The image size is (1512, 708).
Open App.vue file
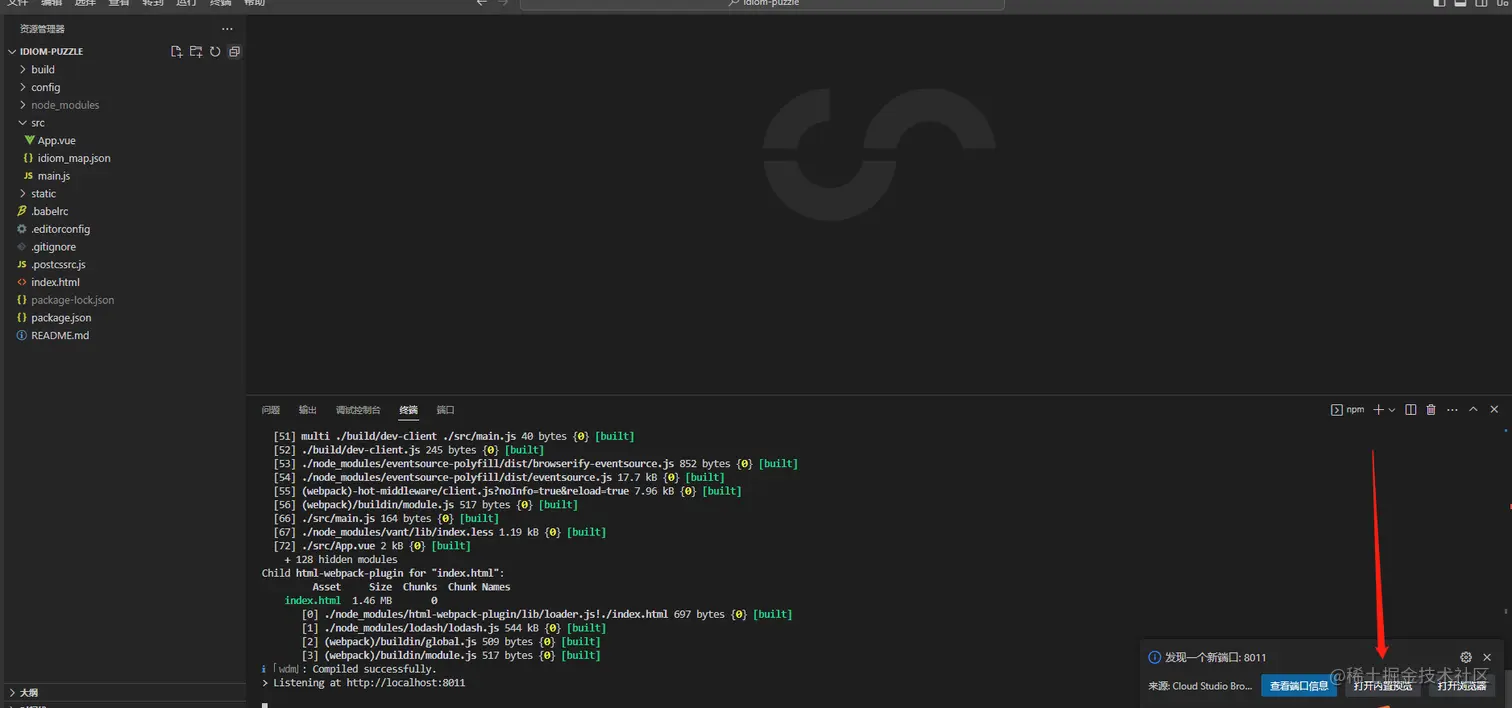(123, 141)
